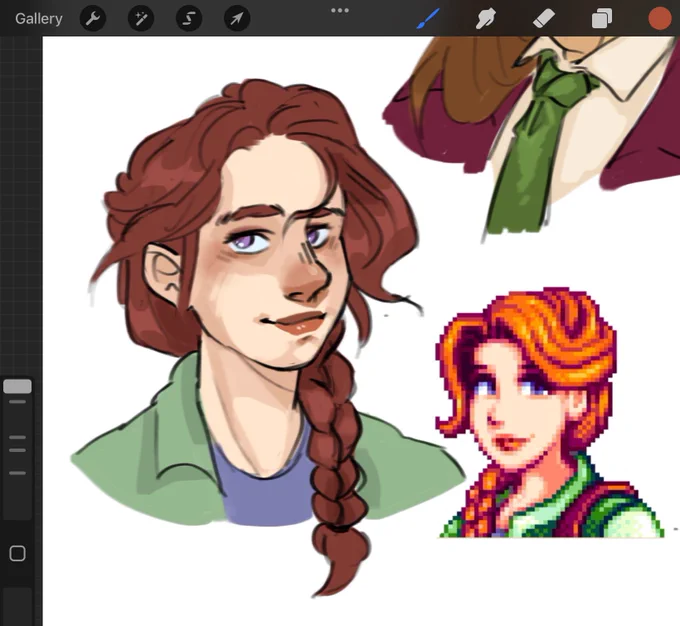Activate the Transform arrow tool

pos(237,19)
